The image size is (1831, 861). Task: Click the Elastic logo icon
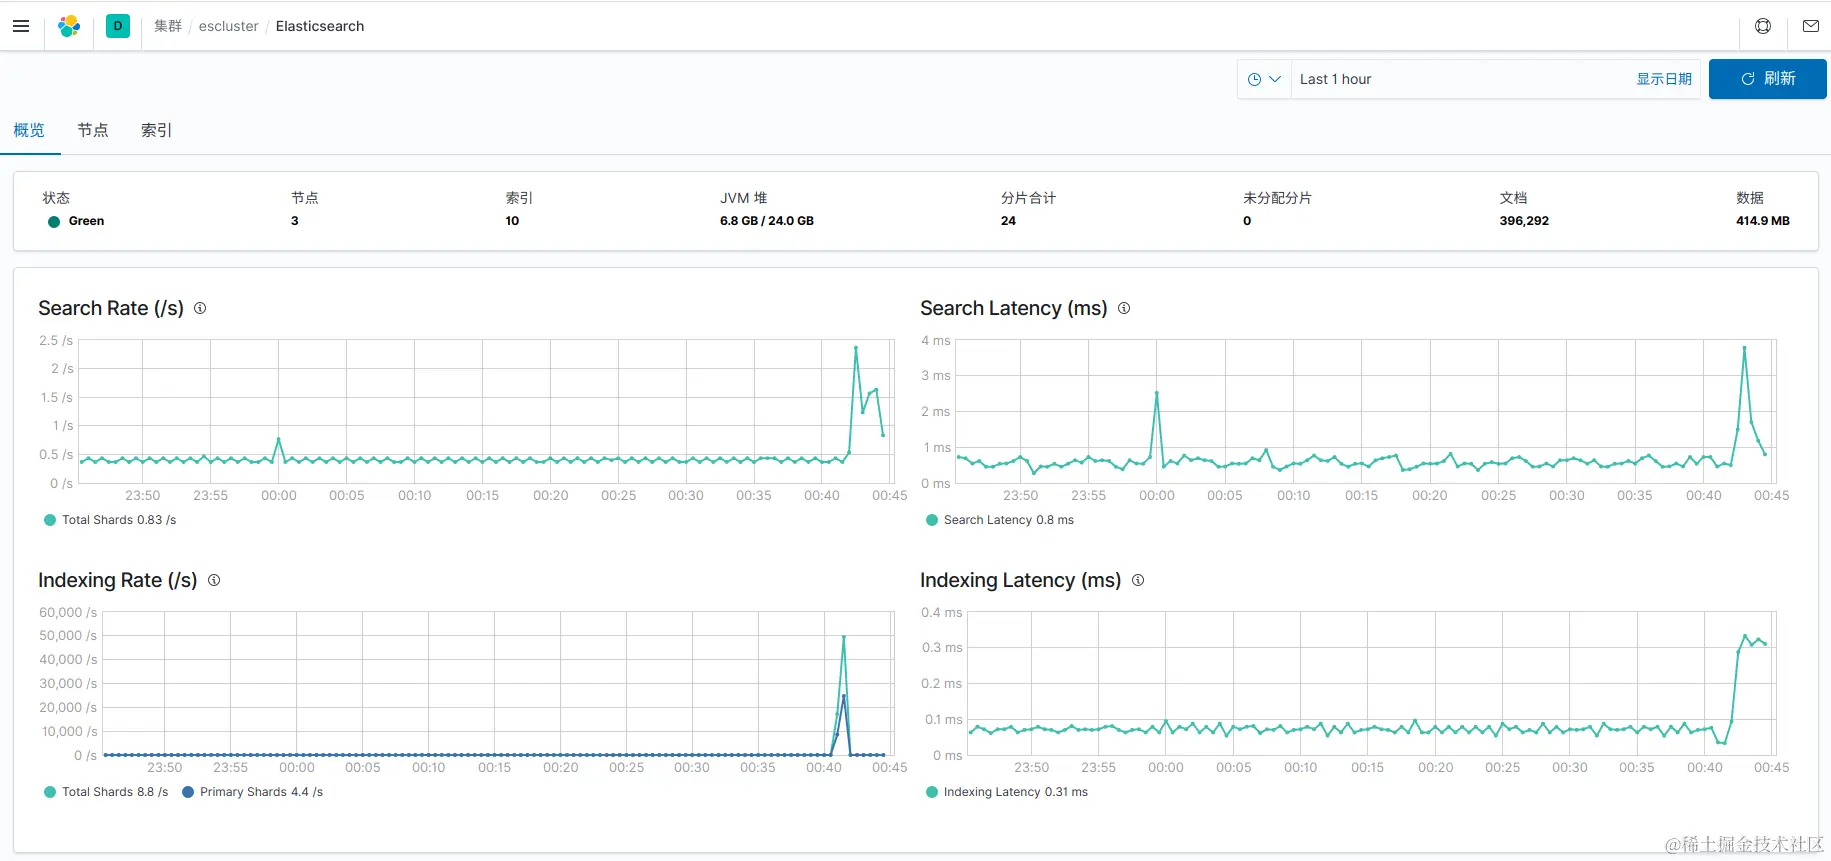69,26
